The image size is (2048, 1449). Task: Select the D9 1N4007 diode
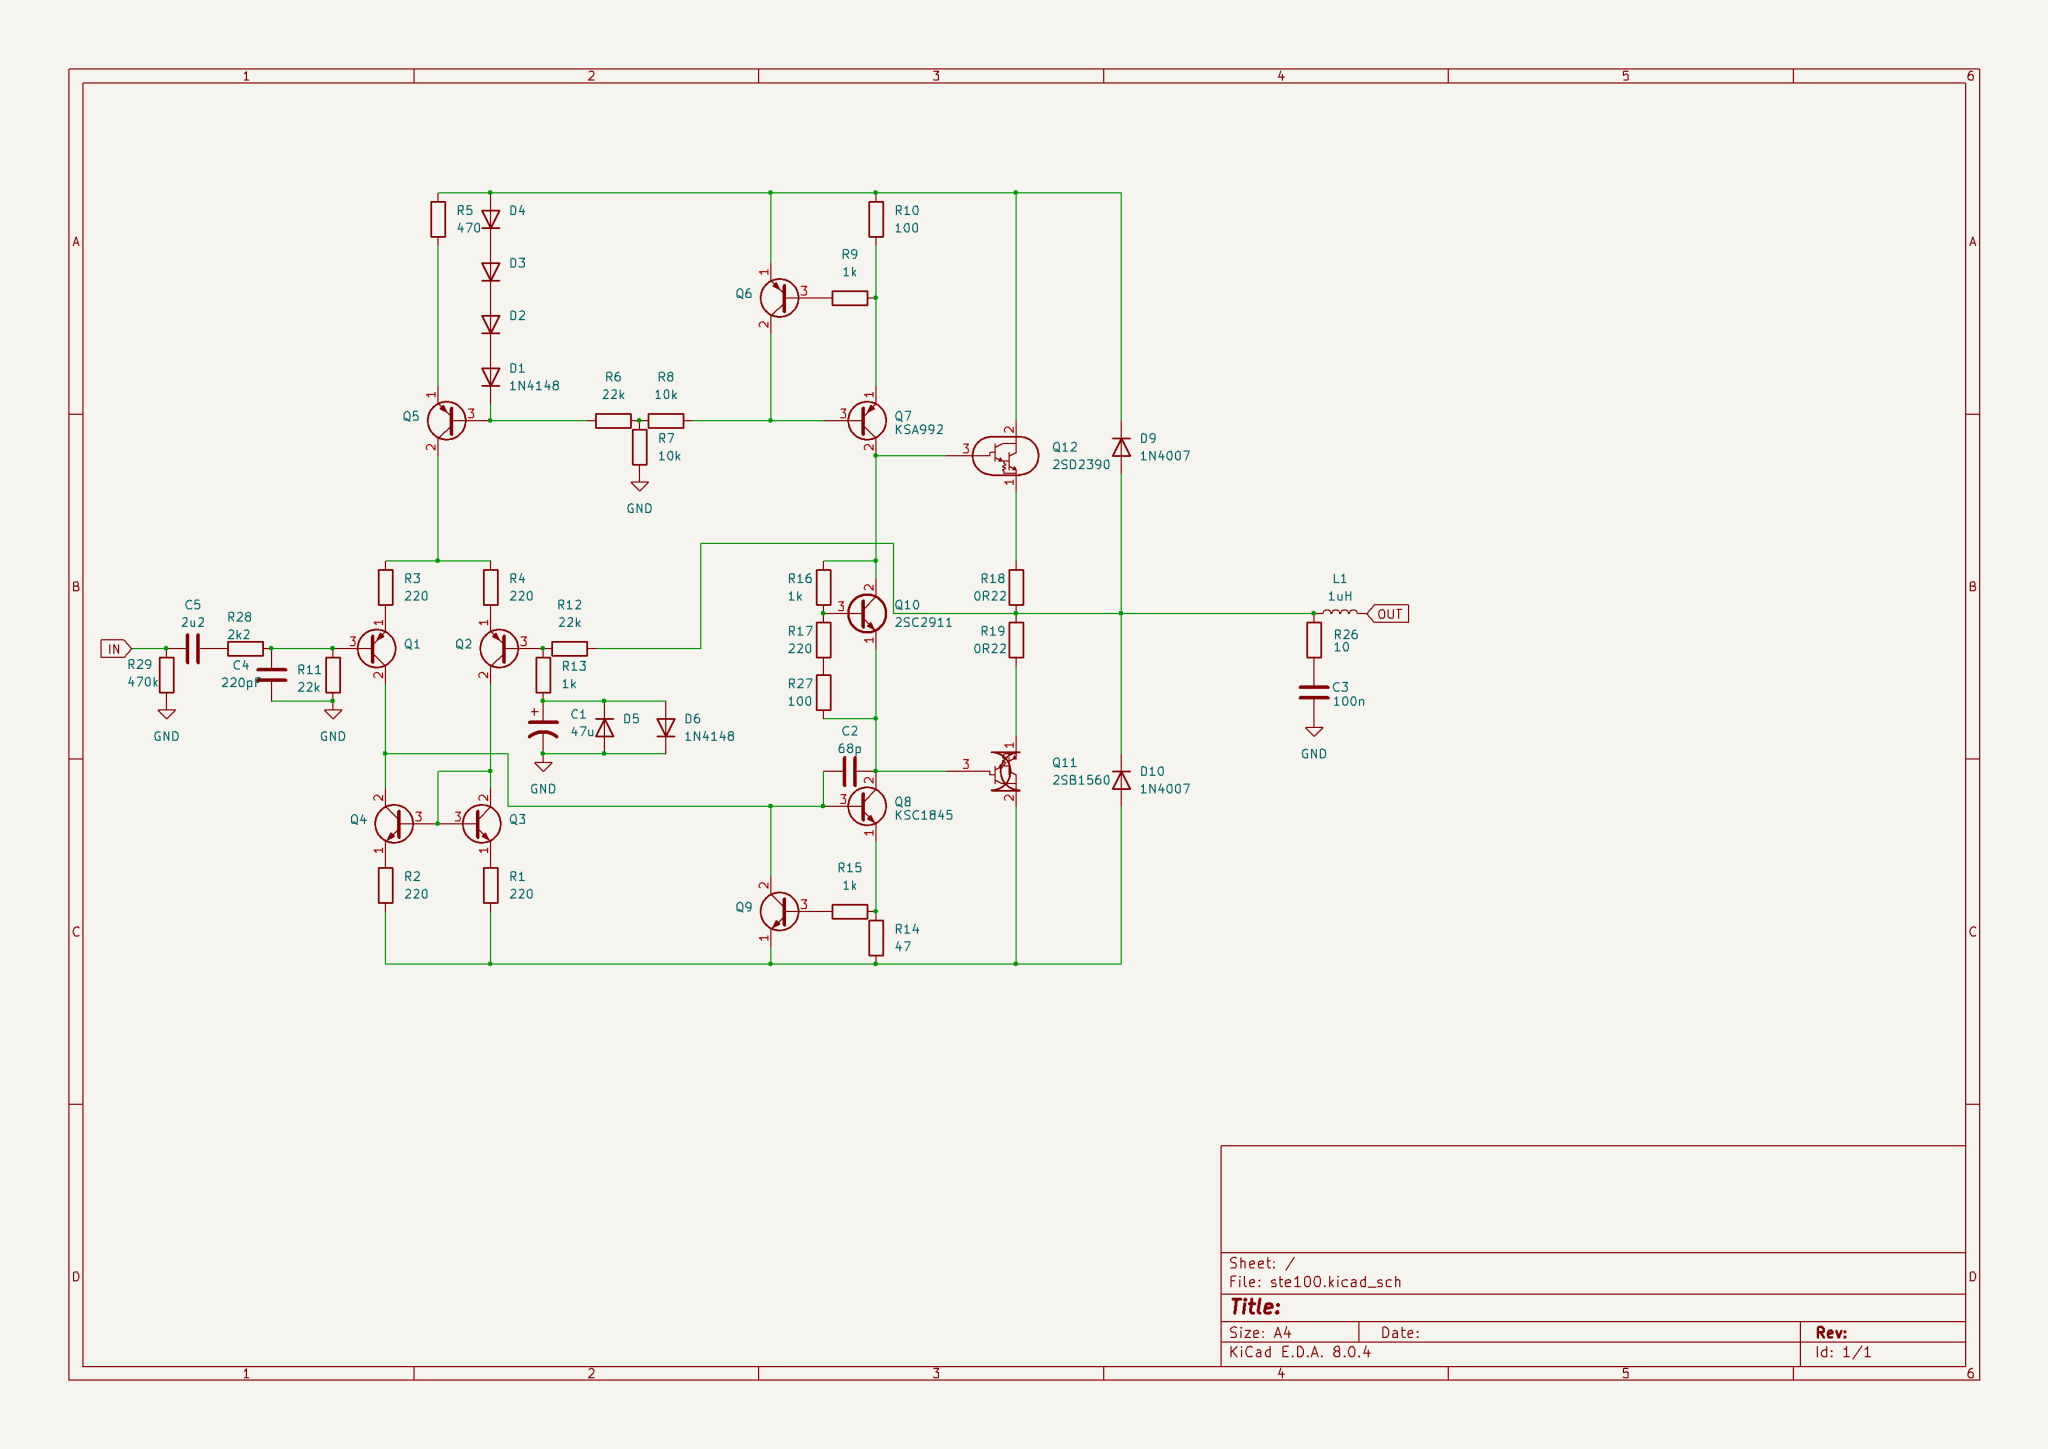(1121, 447)
